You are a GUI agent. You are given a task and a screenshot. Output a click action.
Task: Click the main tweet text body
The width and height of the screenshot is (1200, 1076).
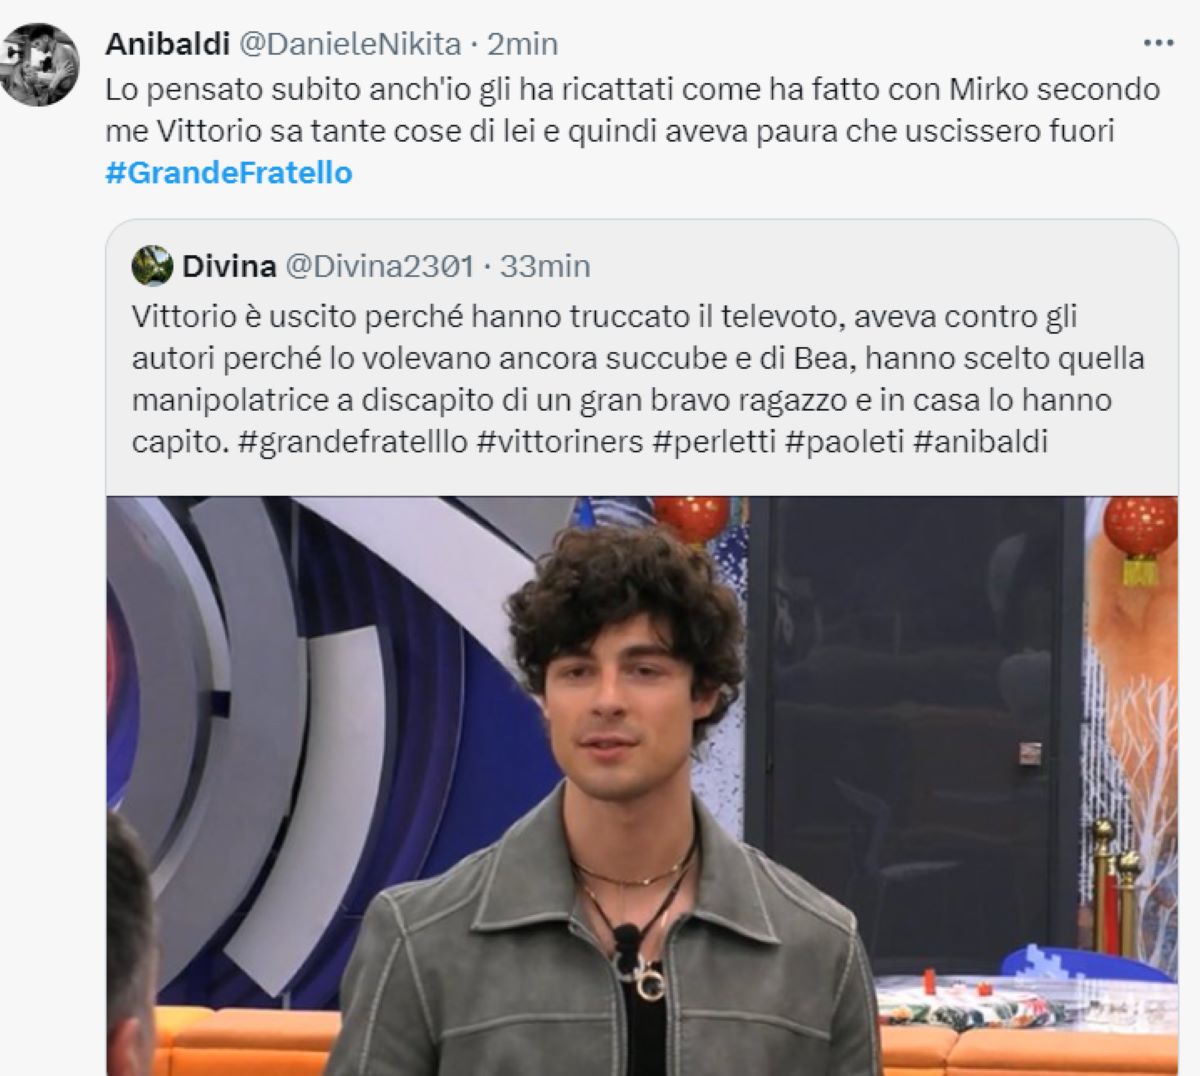(632, 131)
